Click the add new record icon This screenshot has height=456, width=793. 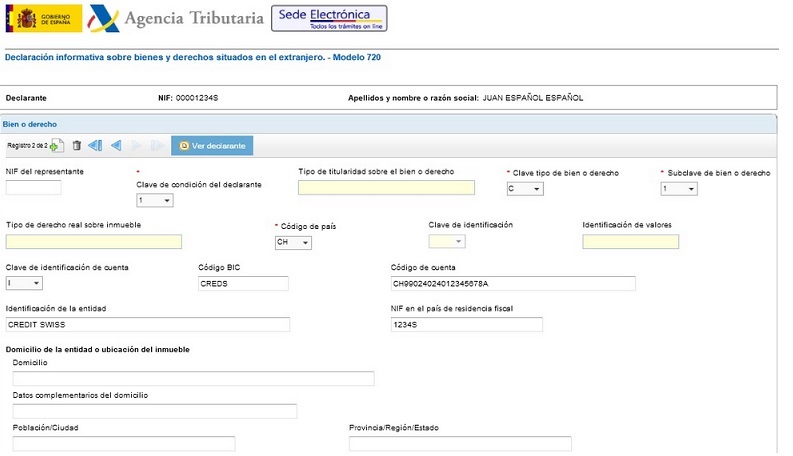pyautogui.click(x=56, y=146)
